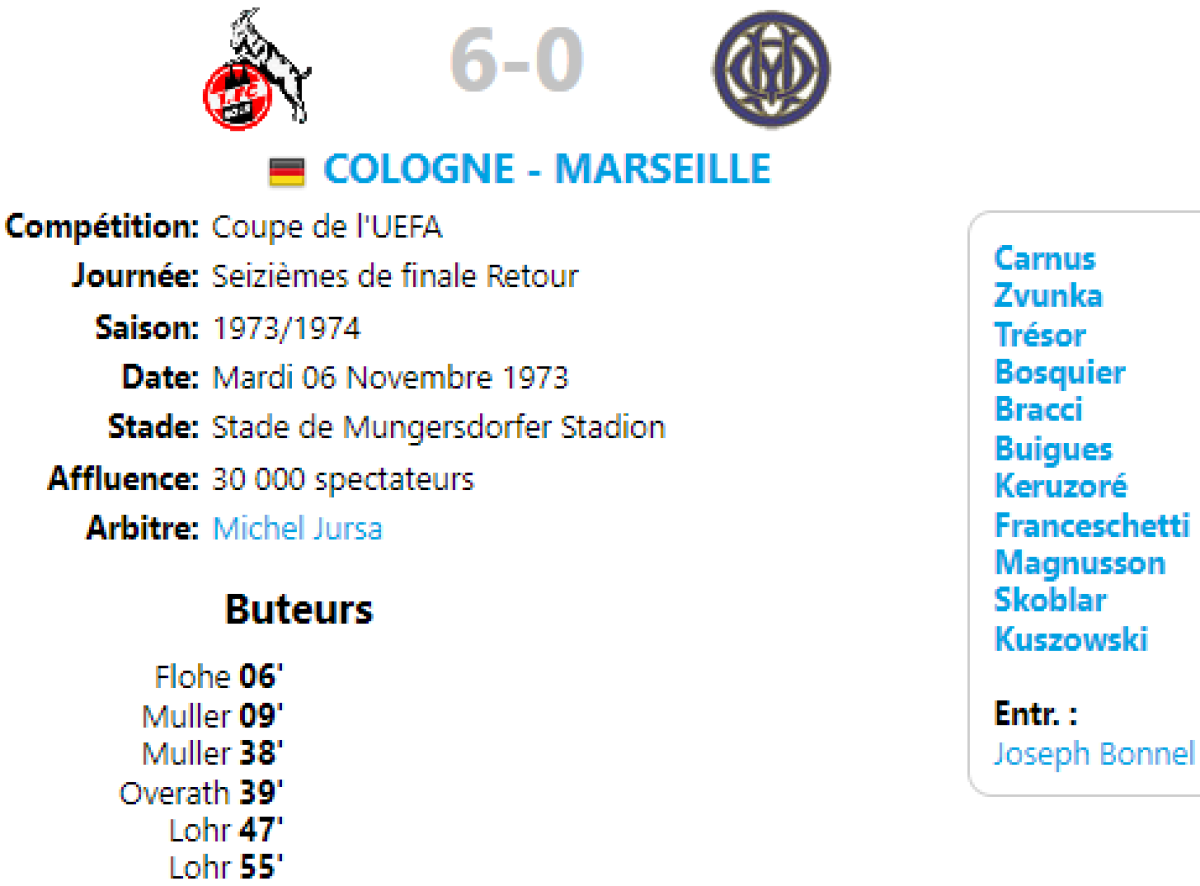
Task: Click the FC Cologne goat logo
Action: [257, 68]
